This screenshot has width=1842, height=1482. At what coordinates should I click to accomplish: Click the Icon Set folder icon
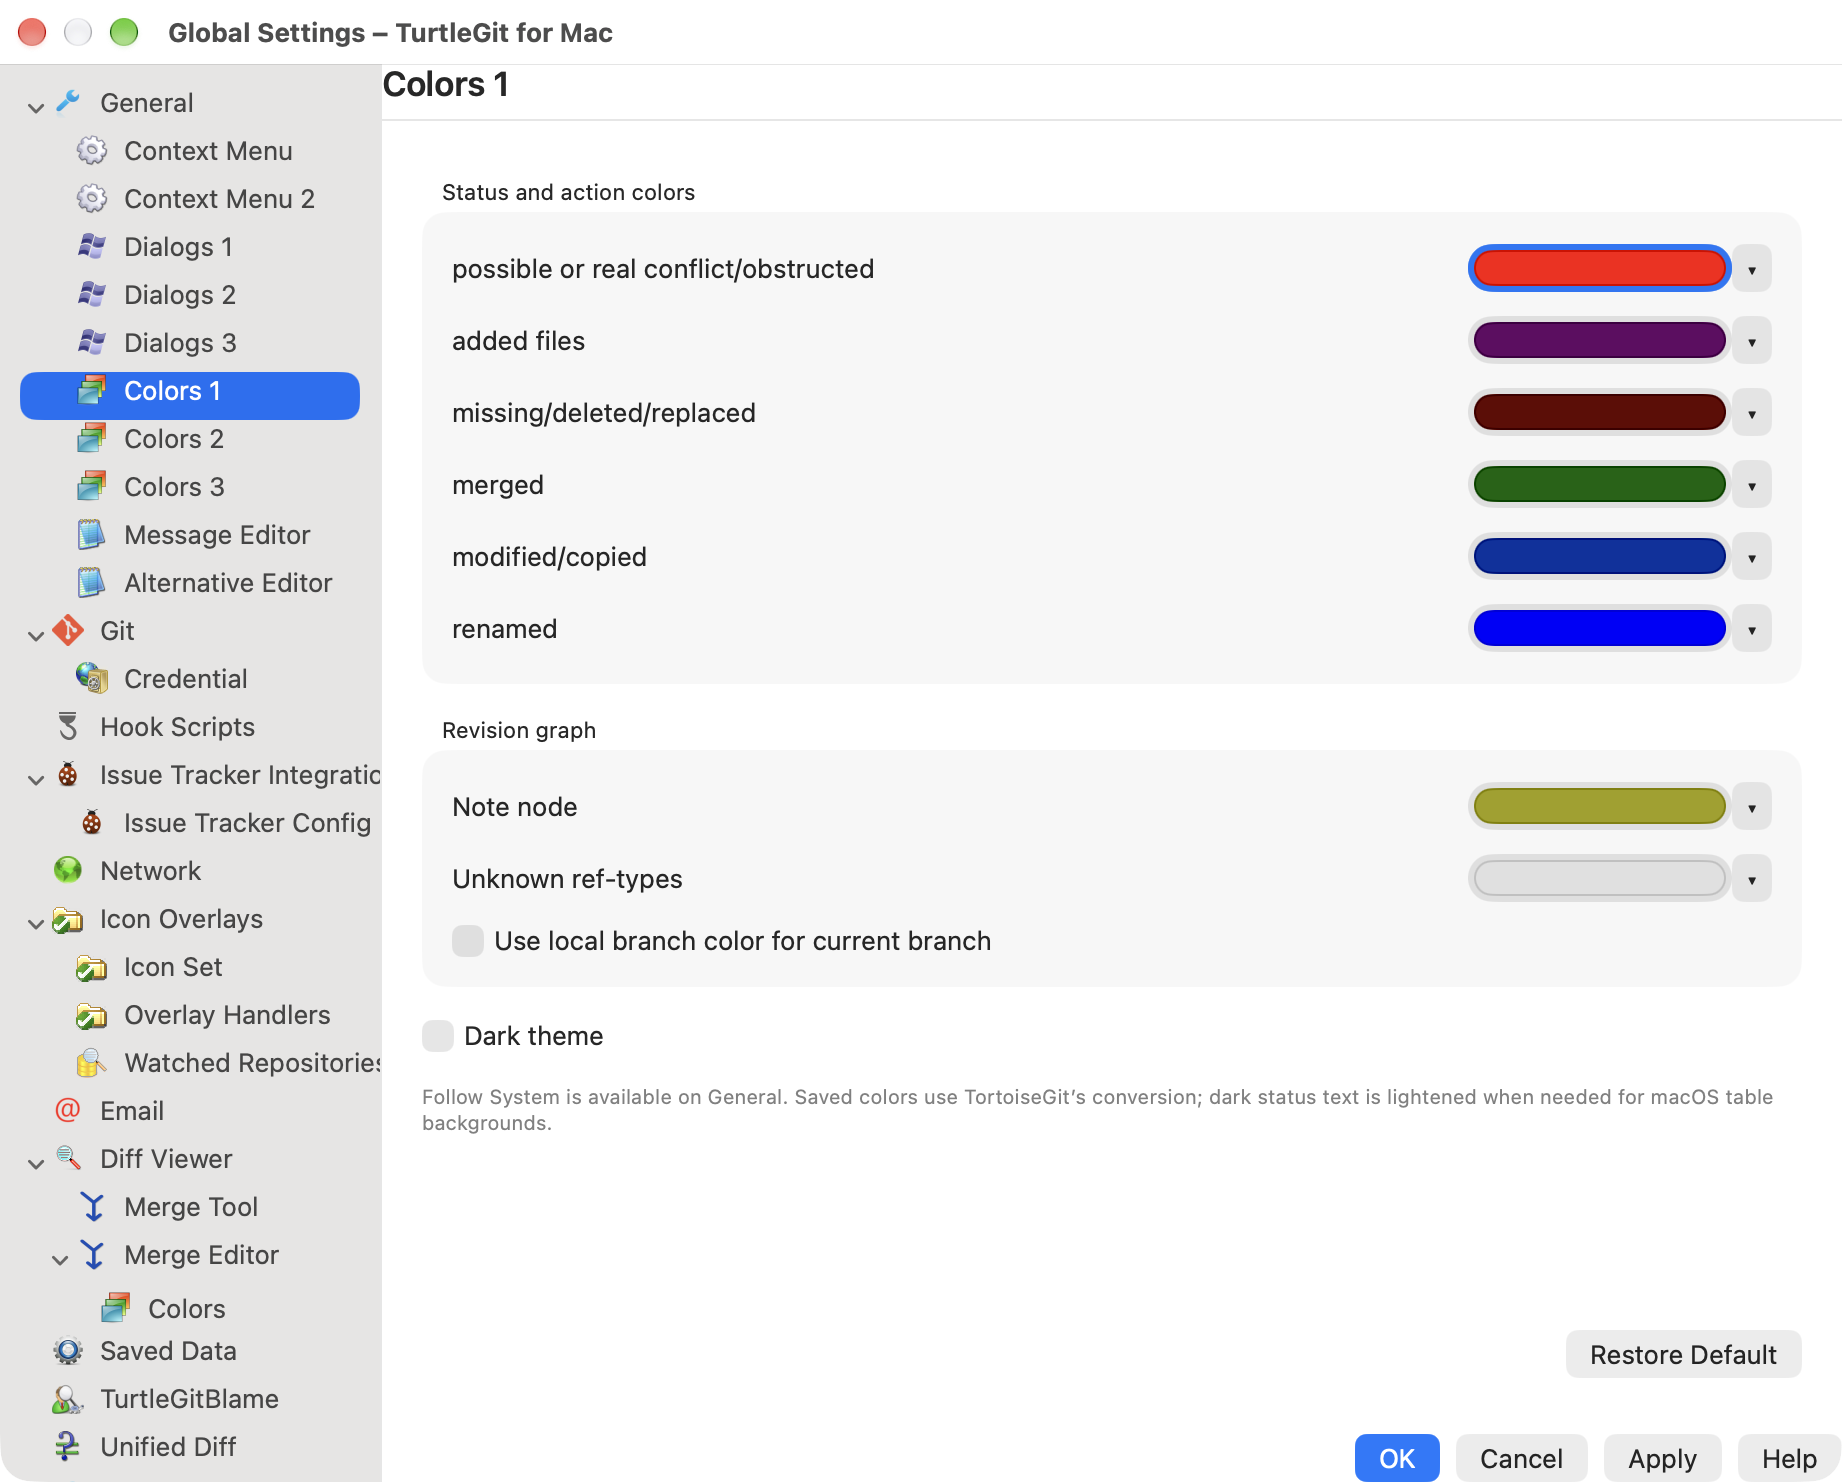click(x=92, y=967)
